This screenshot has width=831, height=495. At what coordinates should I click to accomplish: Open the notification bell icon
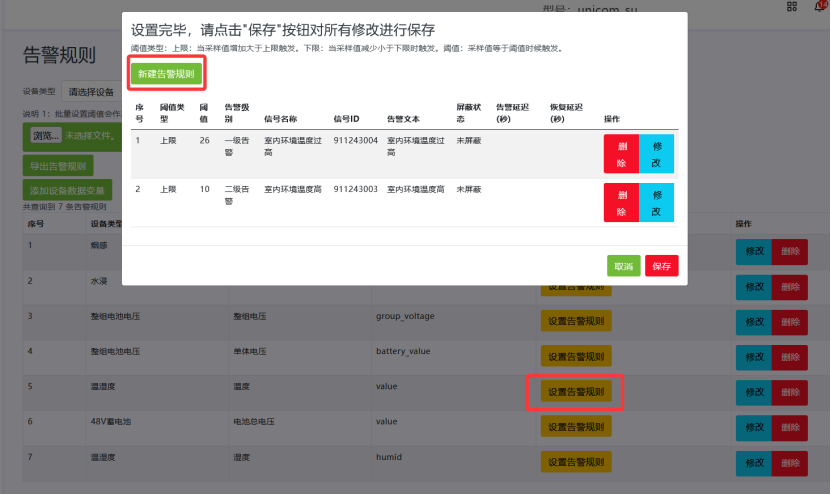[819, 7]
